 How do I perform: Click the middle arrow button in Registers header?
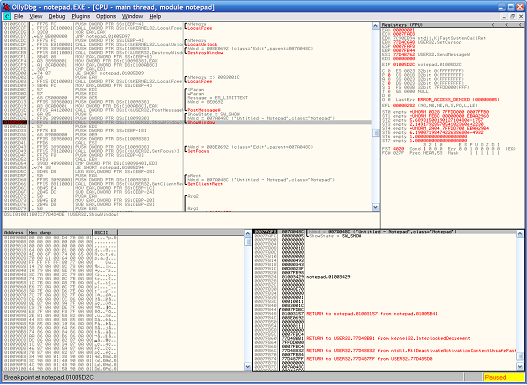point(506,25)
